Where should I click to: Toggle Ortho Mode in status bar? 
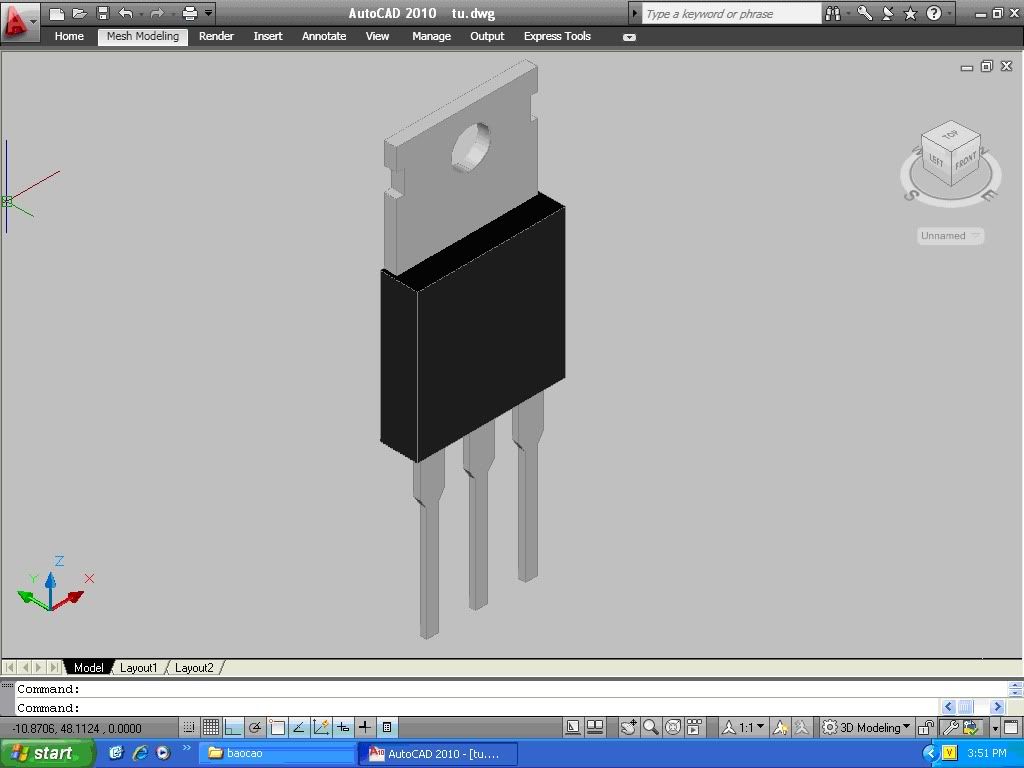233,728
